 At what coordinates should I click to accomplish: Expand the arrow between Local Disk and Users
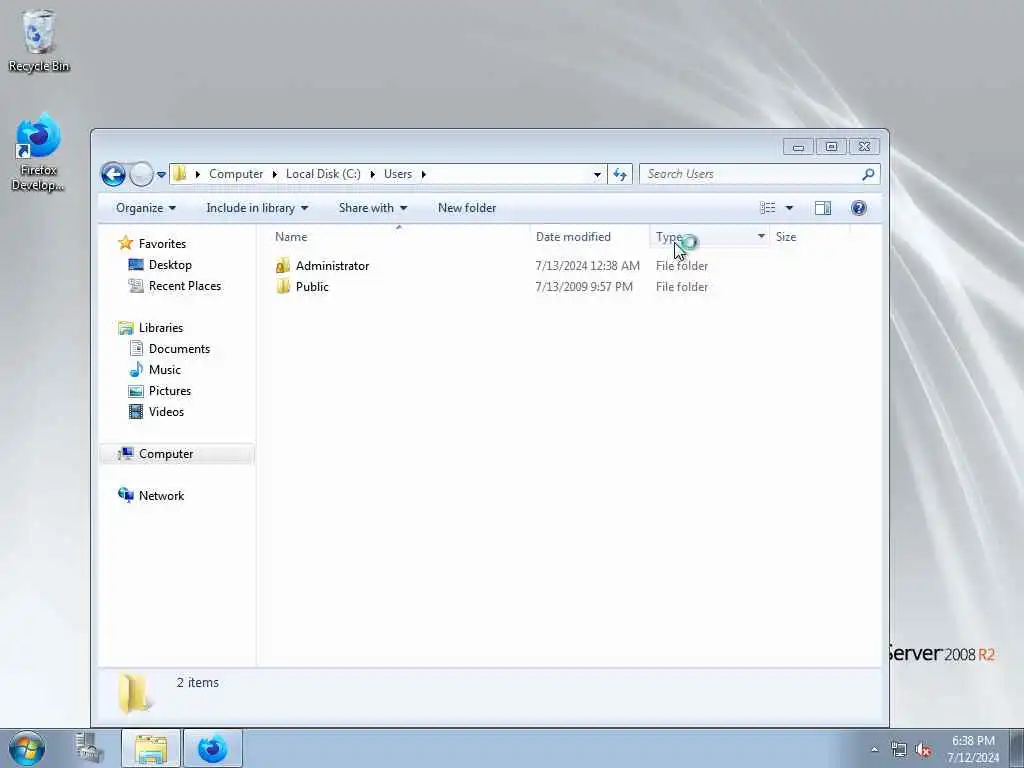pyautogui.click(x=372, y=174)
